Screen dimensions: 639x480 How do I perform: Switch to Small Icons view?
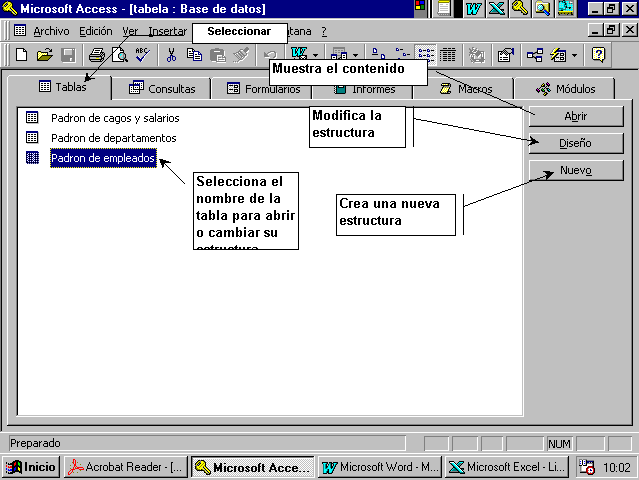point(403,55)
